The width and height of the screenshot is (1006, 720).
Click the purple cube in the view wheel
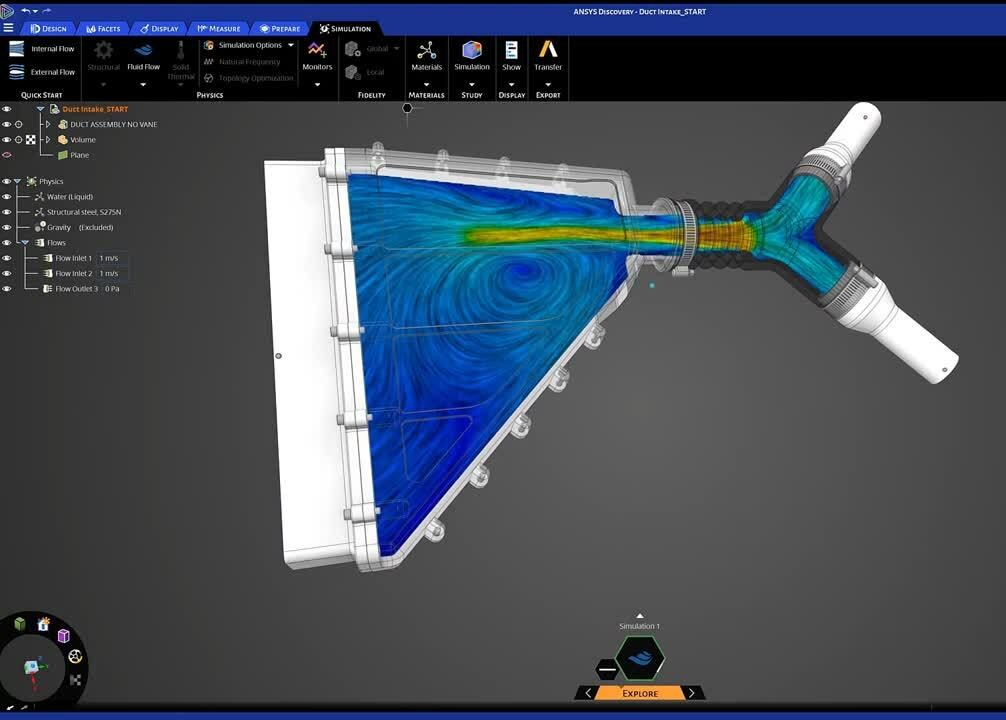tap(64, 636)
